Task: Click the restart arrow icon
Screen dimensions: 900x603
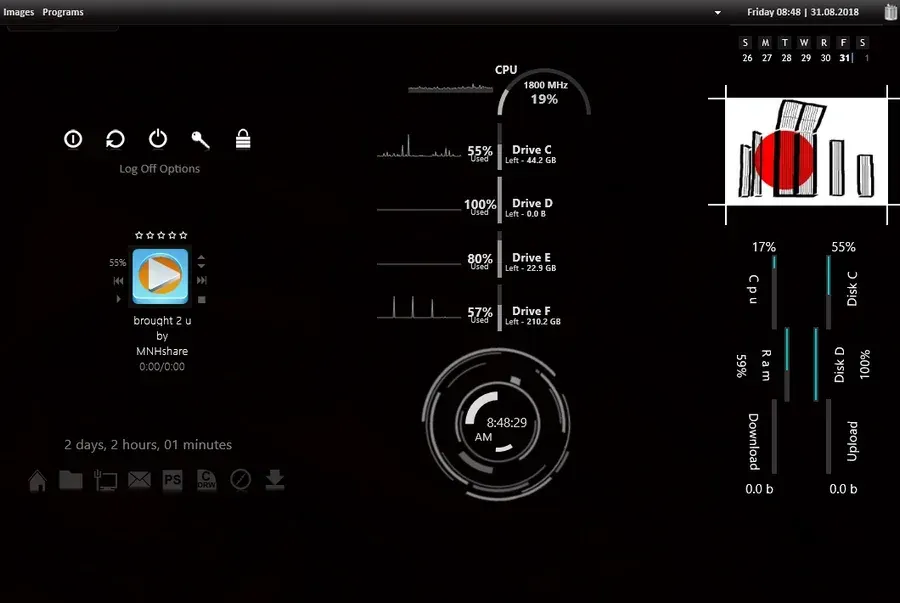Action: tap(115, 139)
